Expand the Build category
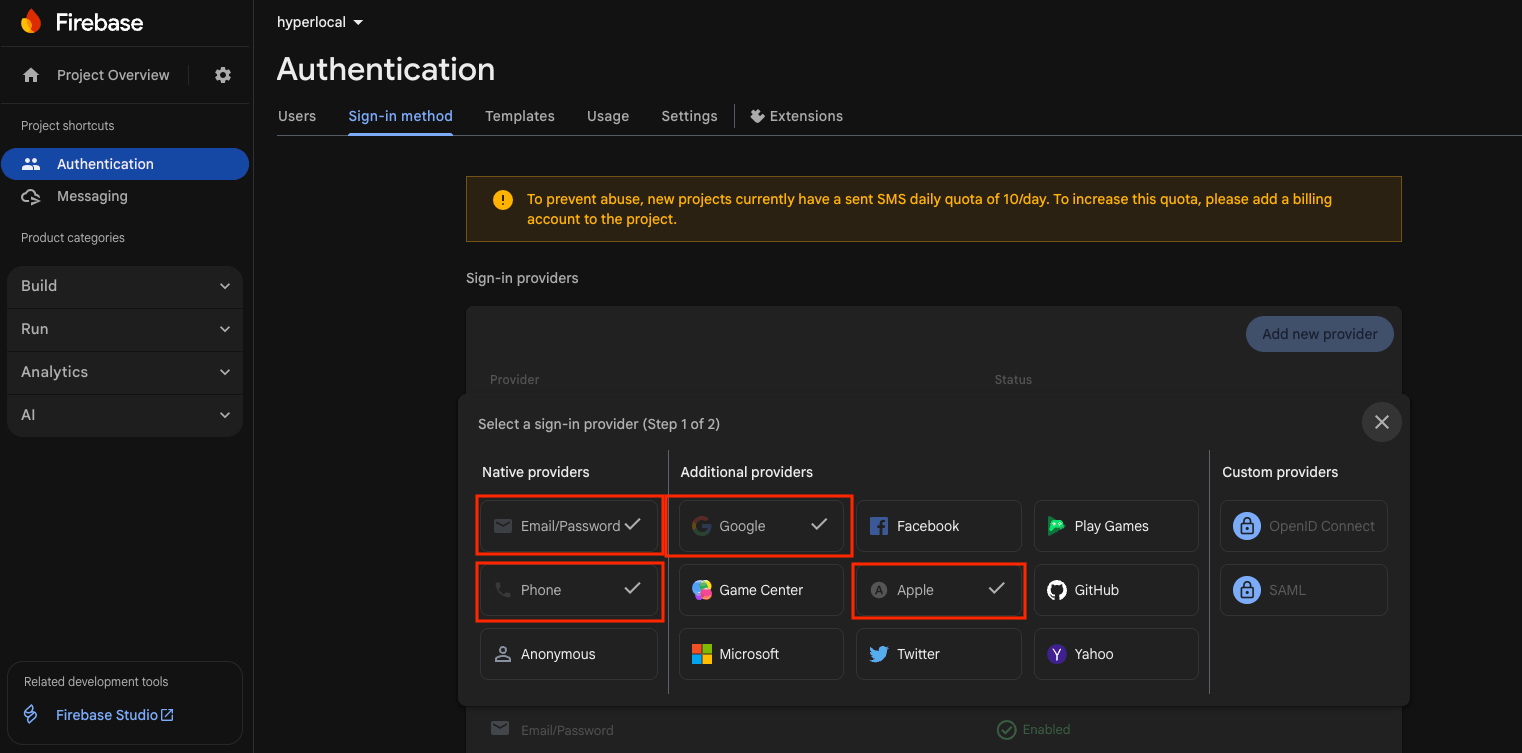 pos(125,286)
